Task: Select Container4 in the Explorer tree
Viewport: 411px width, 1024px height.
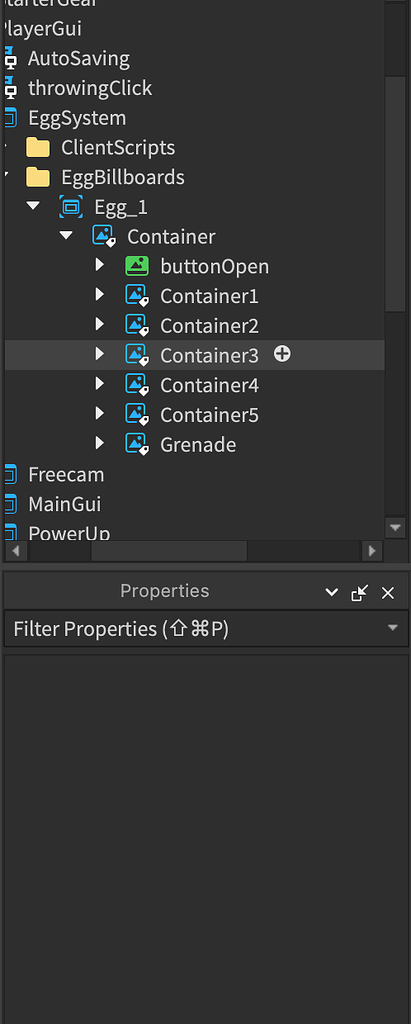Action: point(209,385)
